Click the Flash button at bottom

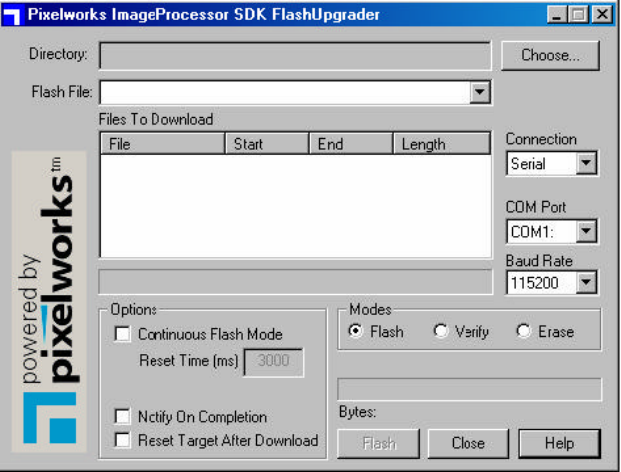378,443
